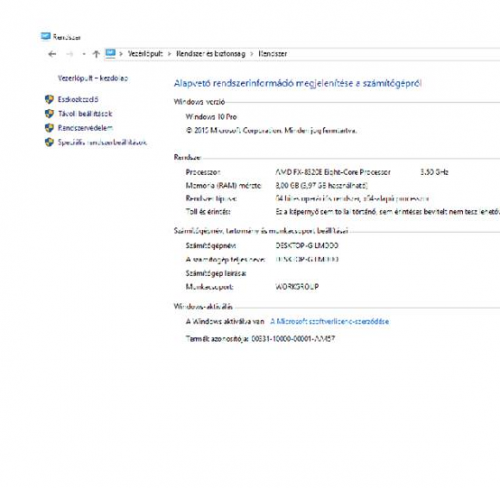Click the Rendszer típusa 64 bites value

pyautogui.click(x=352, y=199)
